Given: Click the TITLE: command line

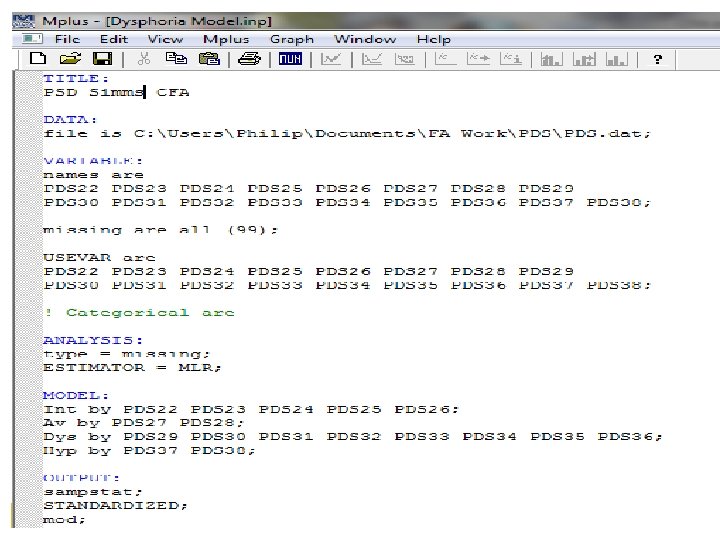Looking at the screenshot, I should (76, 79).
